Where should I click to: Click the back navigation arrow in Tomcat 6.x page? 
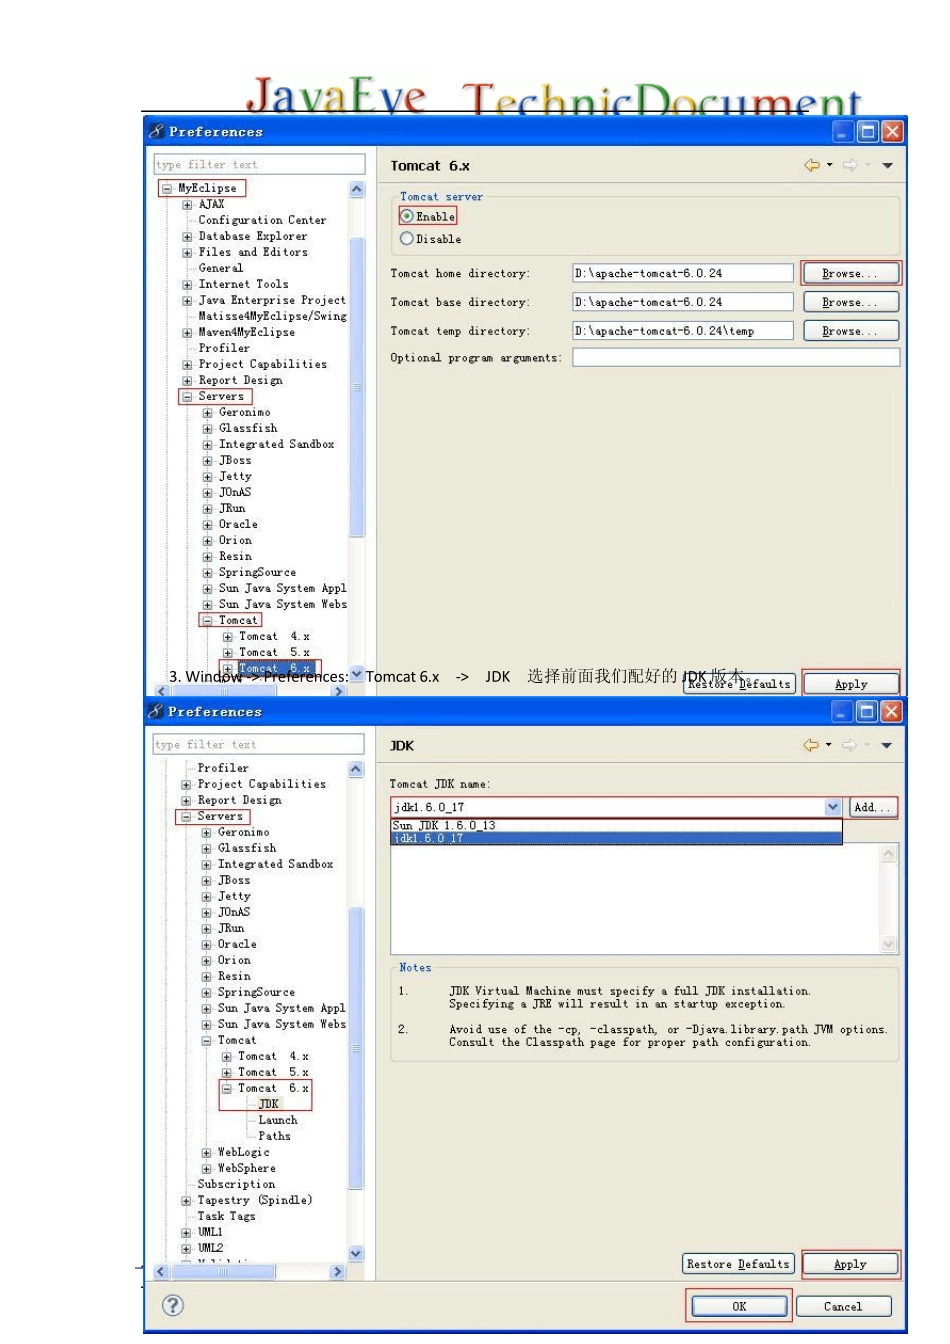click(812, 165)
